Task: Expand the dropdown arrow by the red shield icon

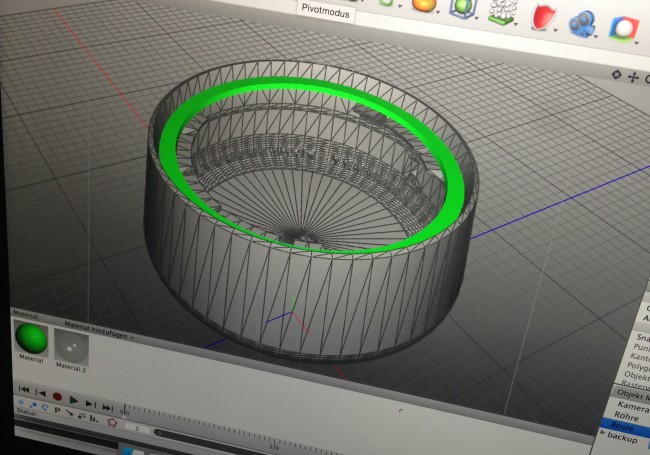Action: click(x=555, y=30)
